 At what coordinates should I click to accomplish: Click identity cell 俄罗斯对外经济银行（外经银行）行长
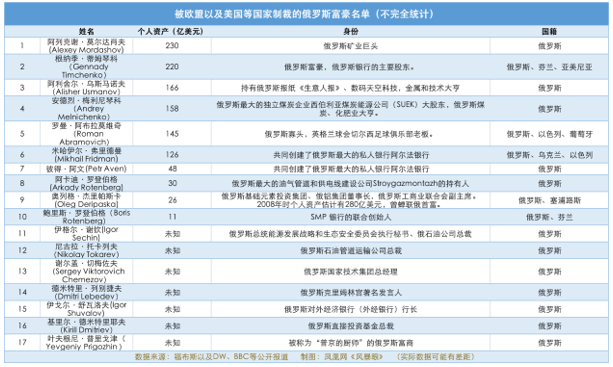[350, 310]
